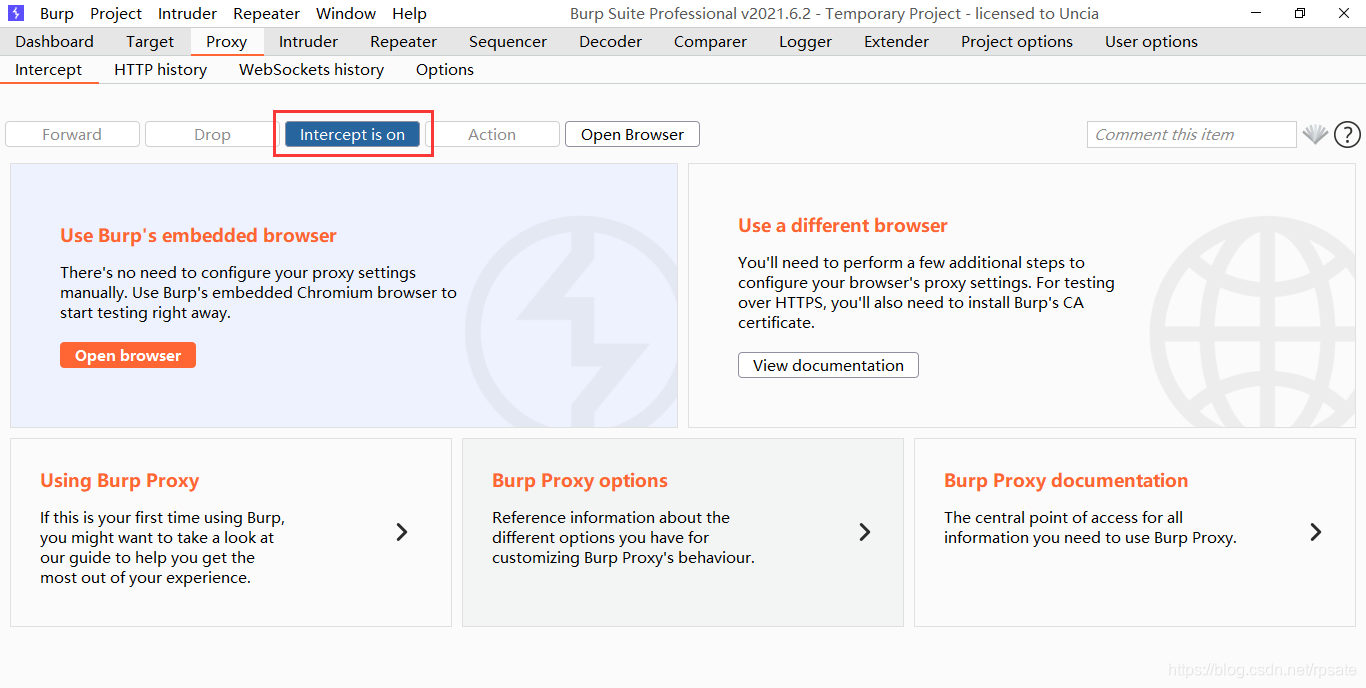Open the Repeater menu in menu bar
The image size is (1366, 688).
[x=266, y=14]
